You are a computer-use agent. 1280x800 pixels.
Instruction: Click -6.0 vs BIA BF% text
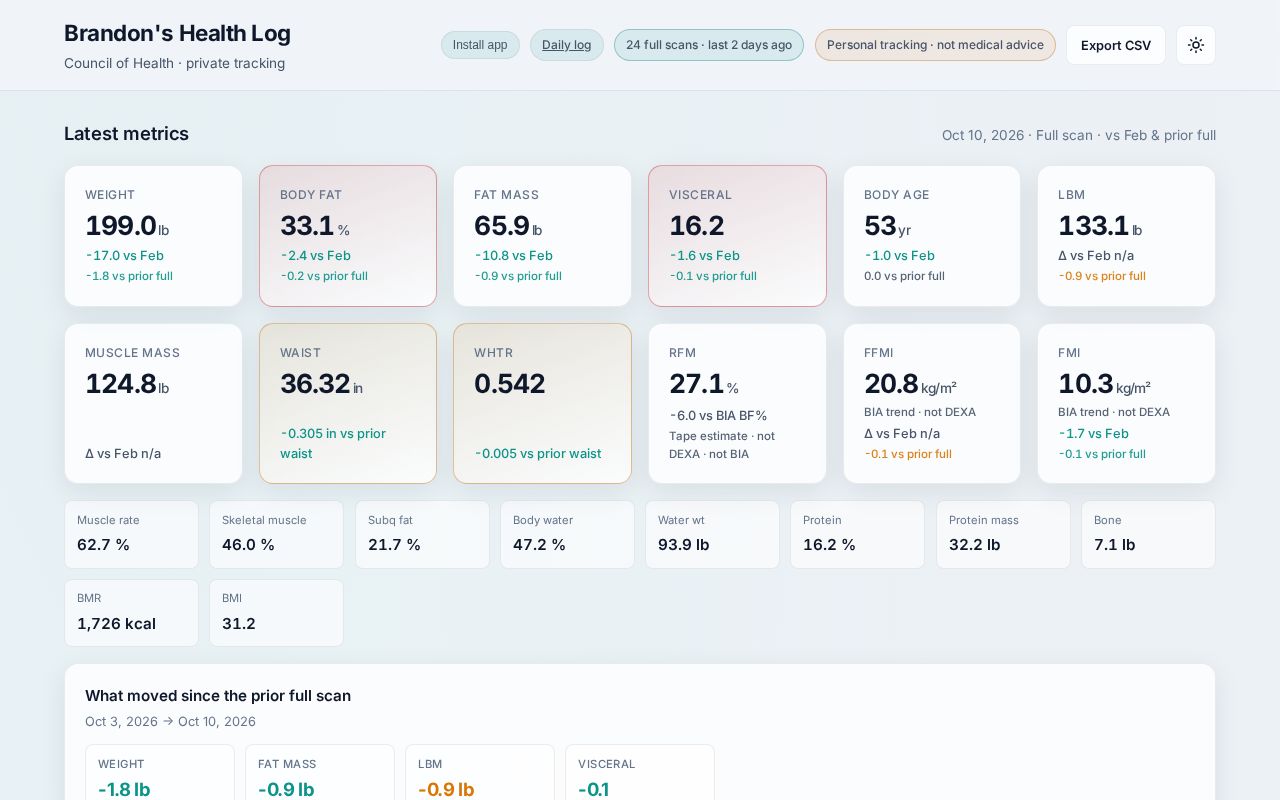(719, 415)
